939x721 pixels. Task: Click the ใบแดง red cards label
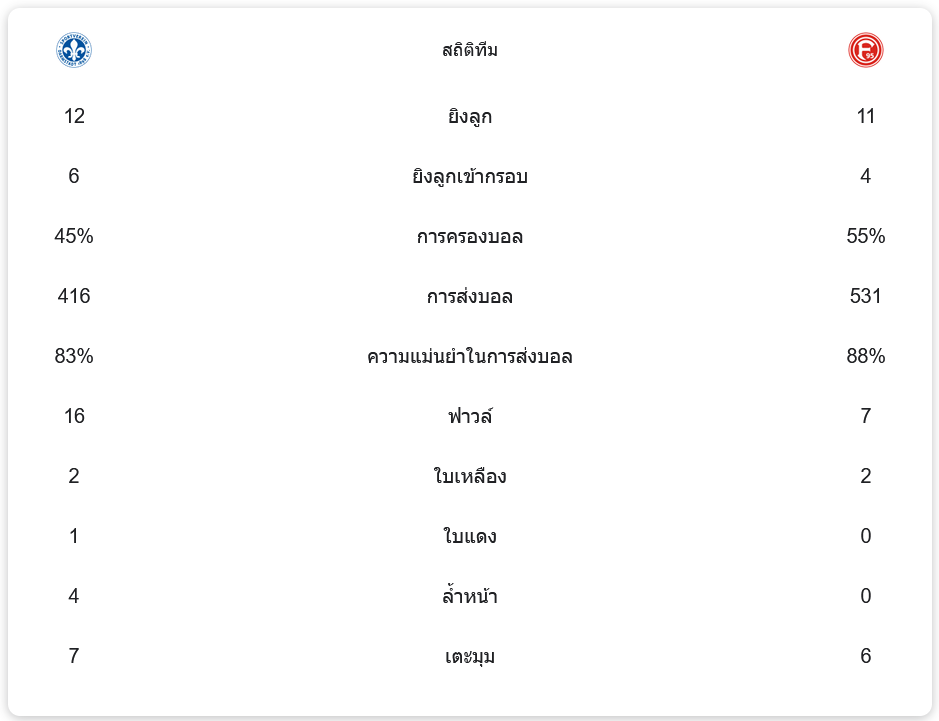(469, 537)
